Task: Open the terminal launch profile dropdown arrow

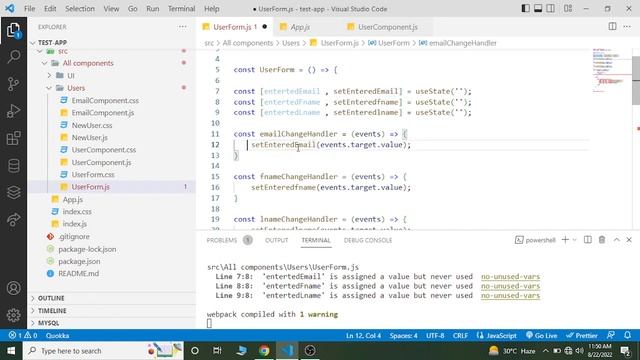Action: (574, 240)
